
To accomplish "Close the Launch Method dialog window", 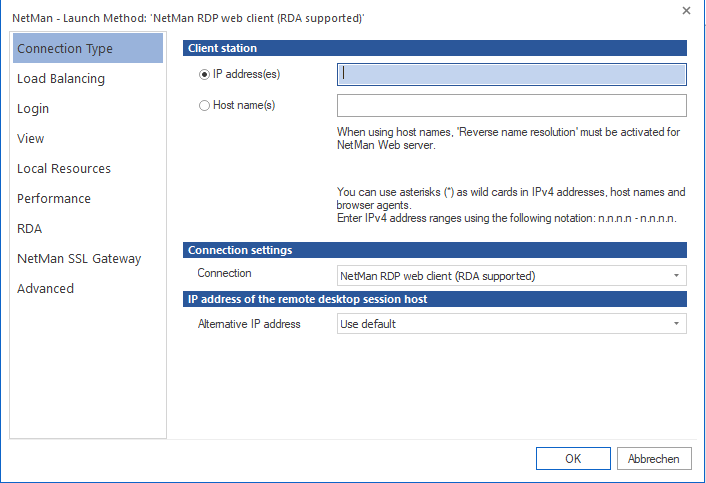I will [x=686, y=10].
